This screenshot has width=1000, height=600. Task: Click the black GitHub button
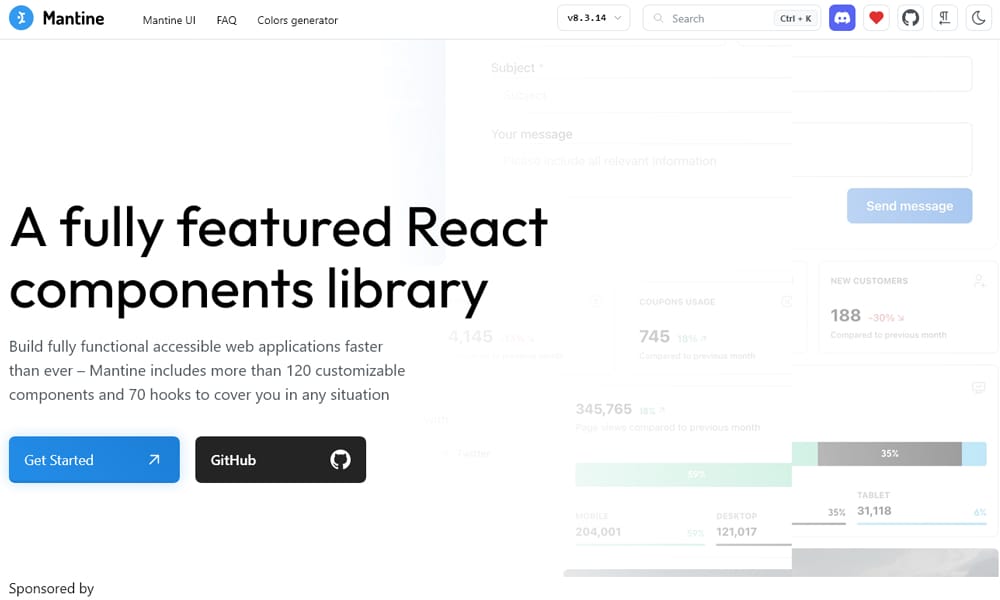click(x=281, y=460)
